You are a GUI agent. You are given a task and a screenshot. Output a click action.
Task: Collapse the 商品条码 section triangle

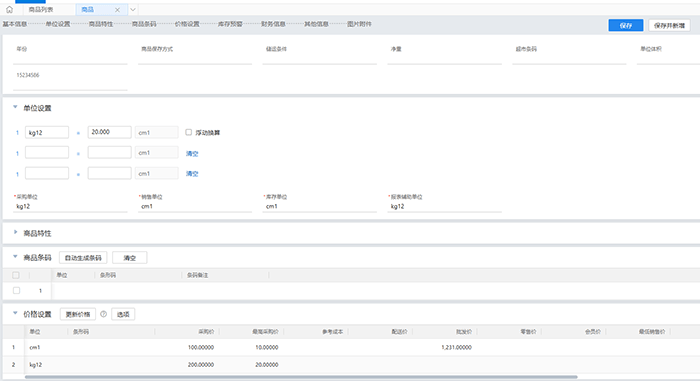point(15,257)
